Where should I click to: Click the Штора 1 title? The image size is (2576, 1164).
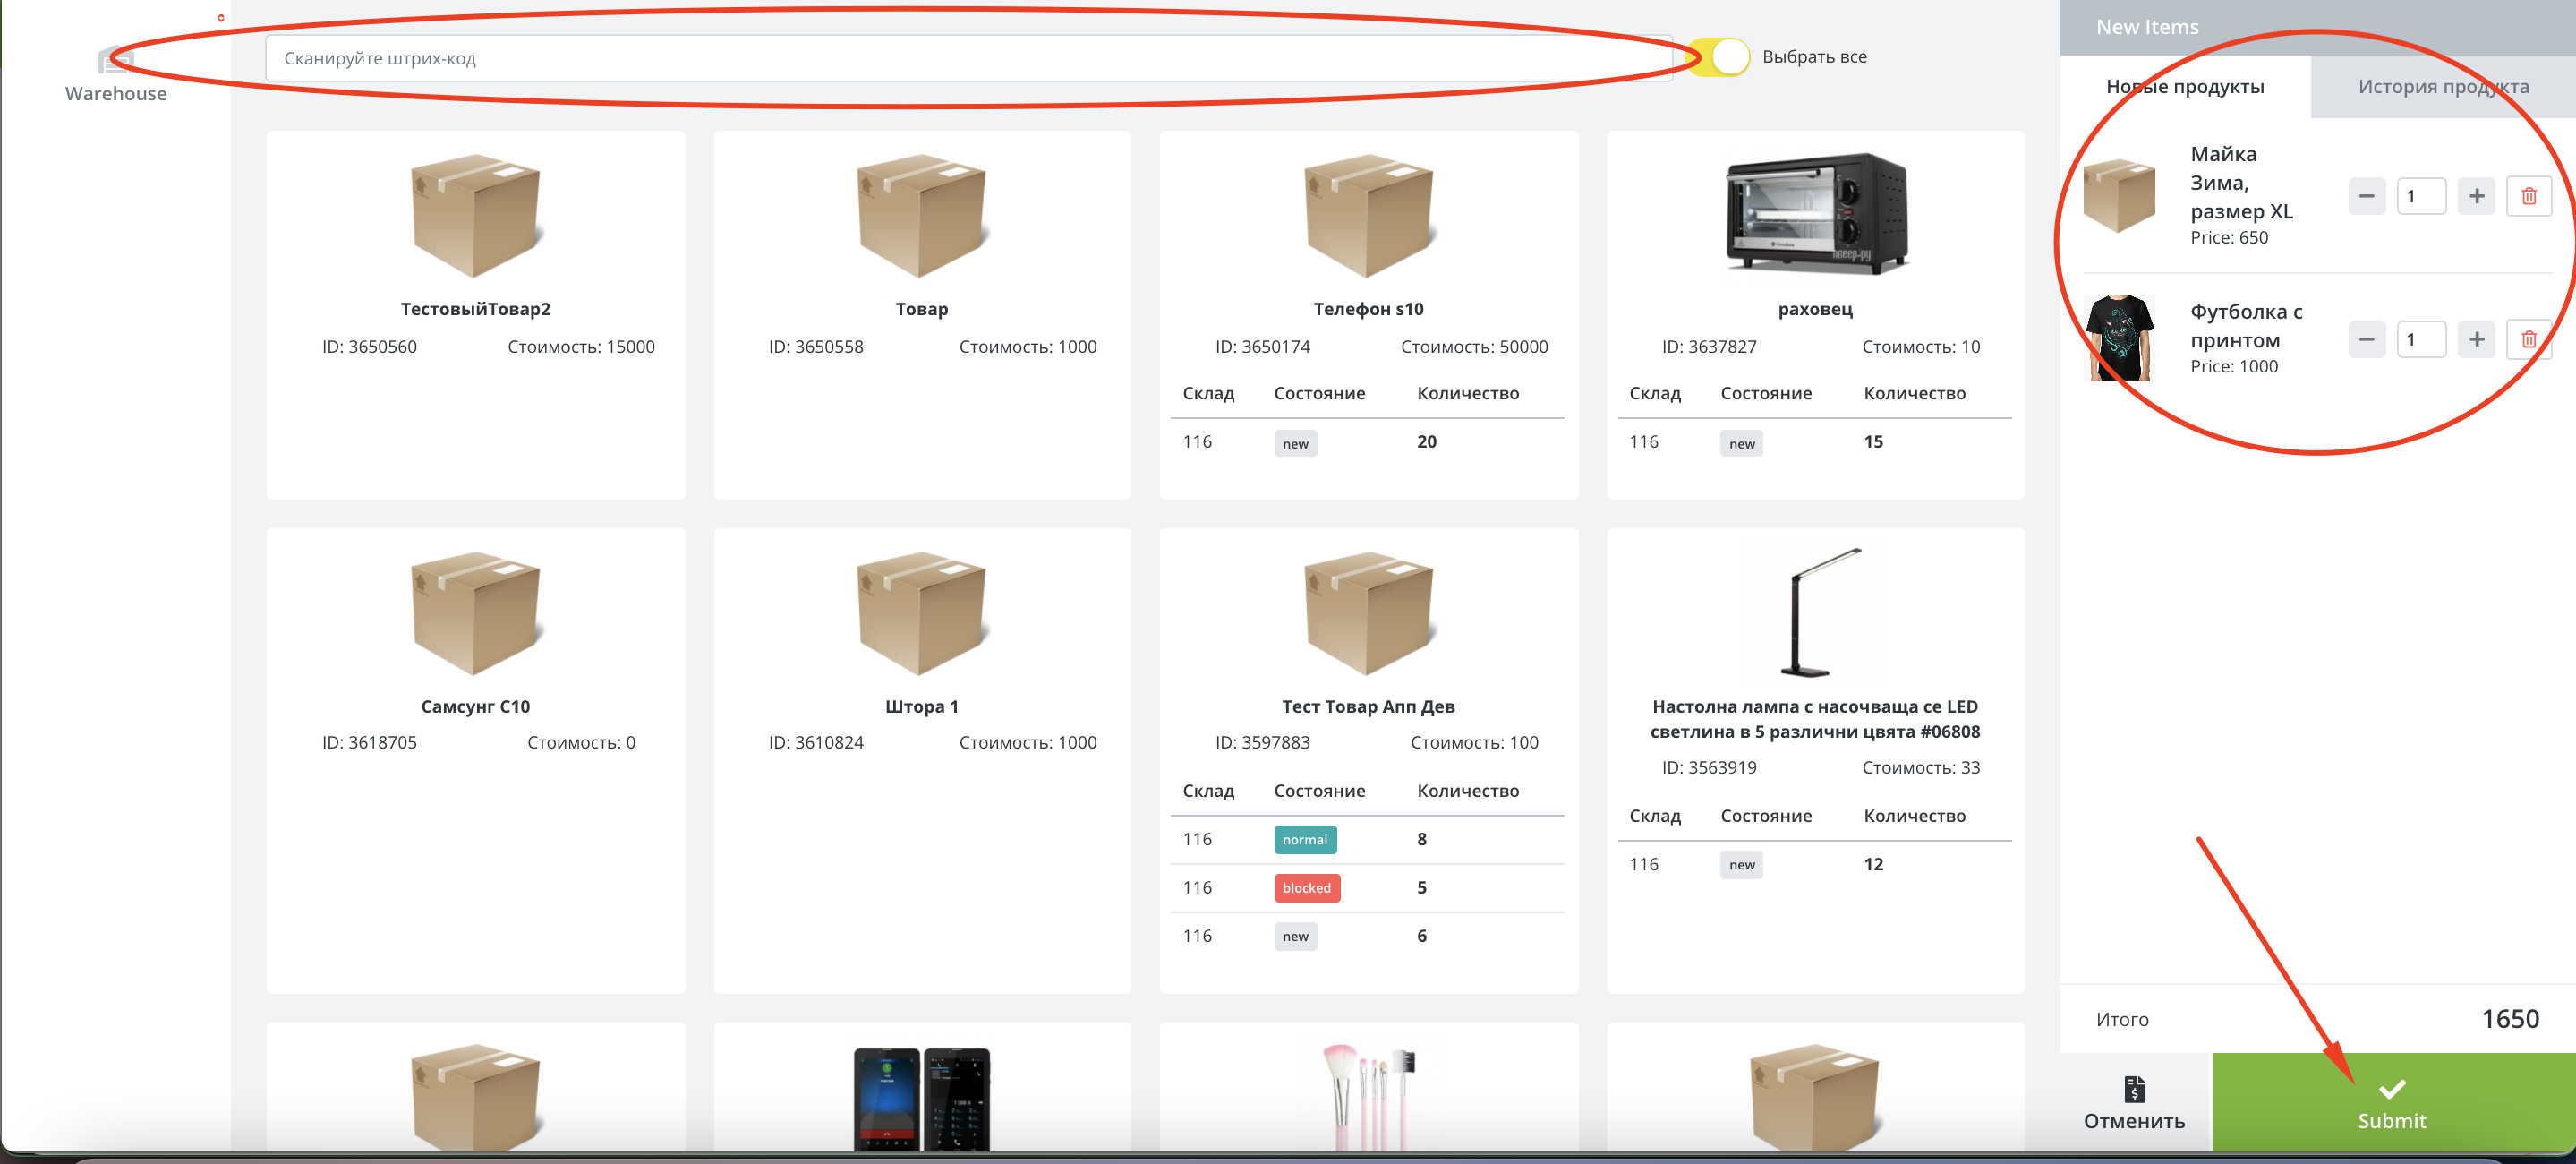point(922,707)
